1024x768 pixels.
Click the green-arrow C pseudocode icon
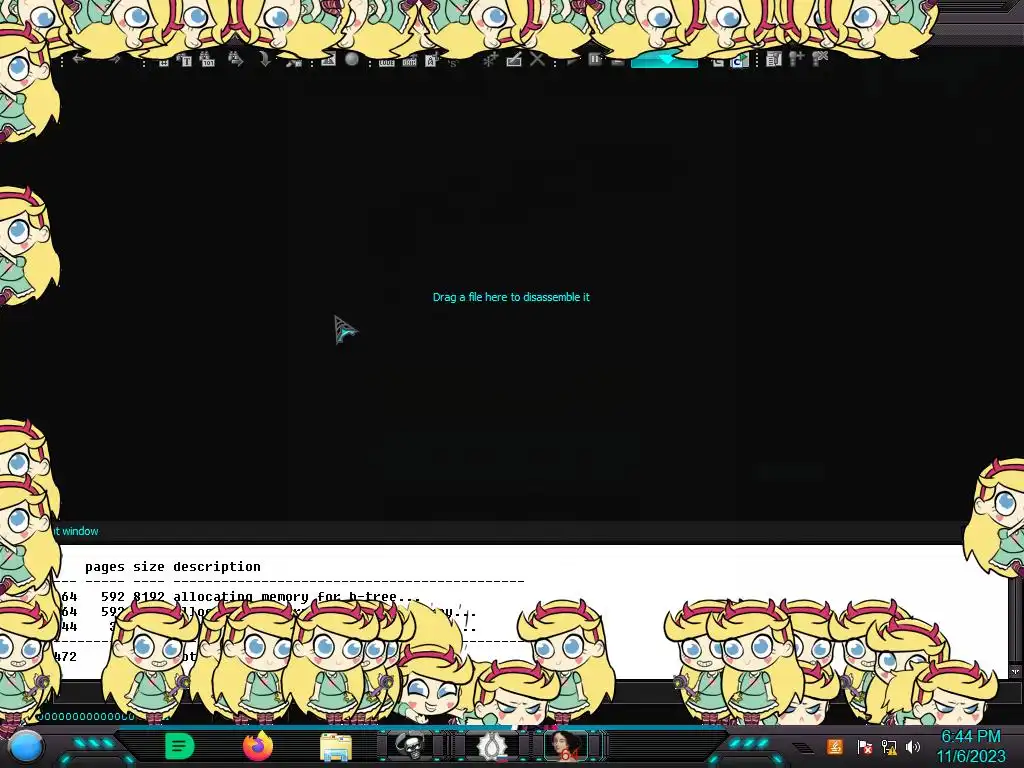[739, 61]
